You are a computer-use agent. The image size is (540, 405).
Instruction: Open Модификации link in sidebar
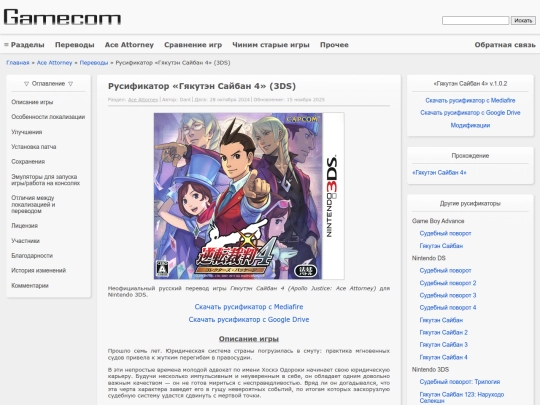pyautogui.click(x=470, y=125)
